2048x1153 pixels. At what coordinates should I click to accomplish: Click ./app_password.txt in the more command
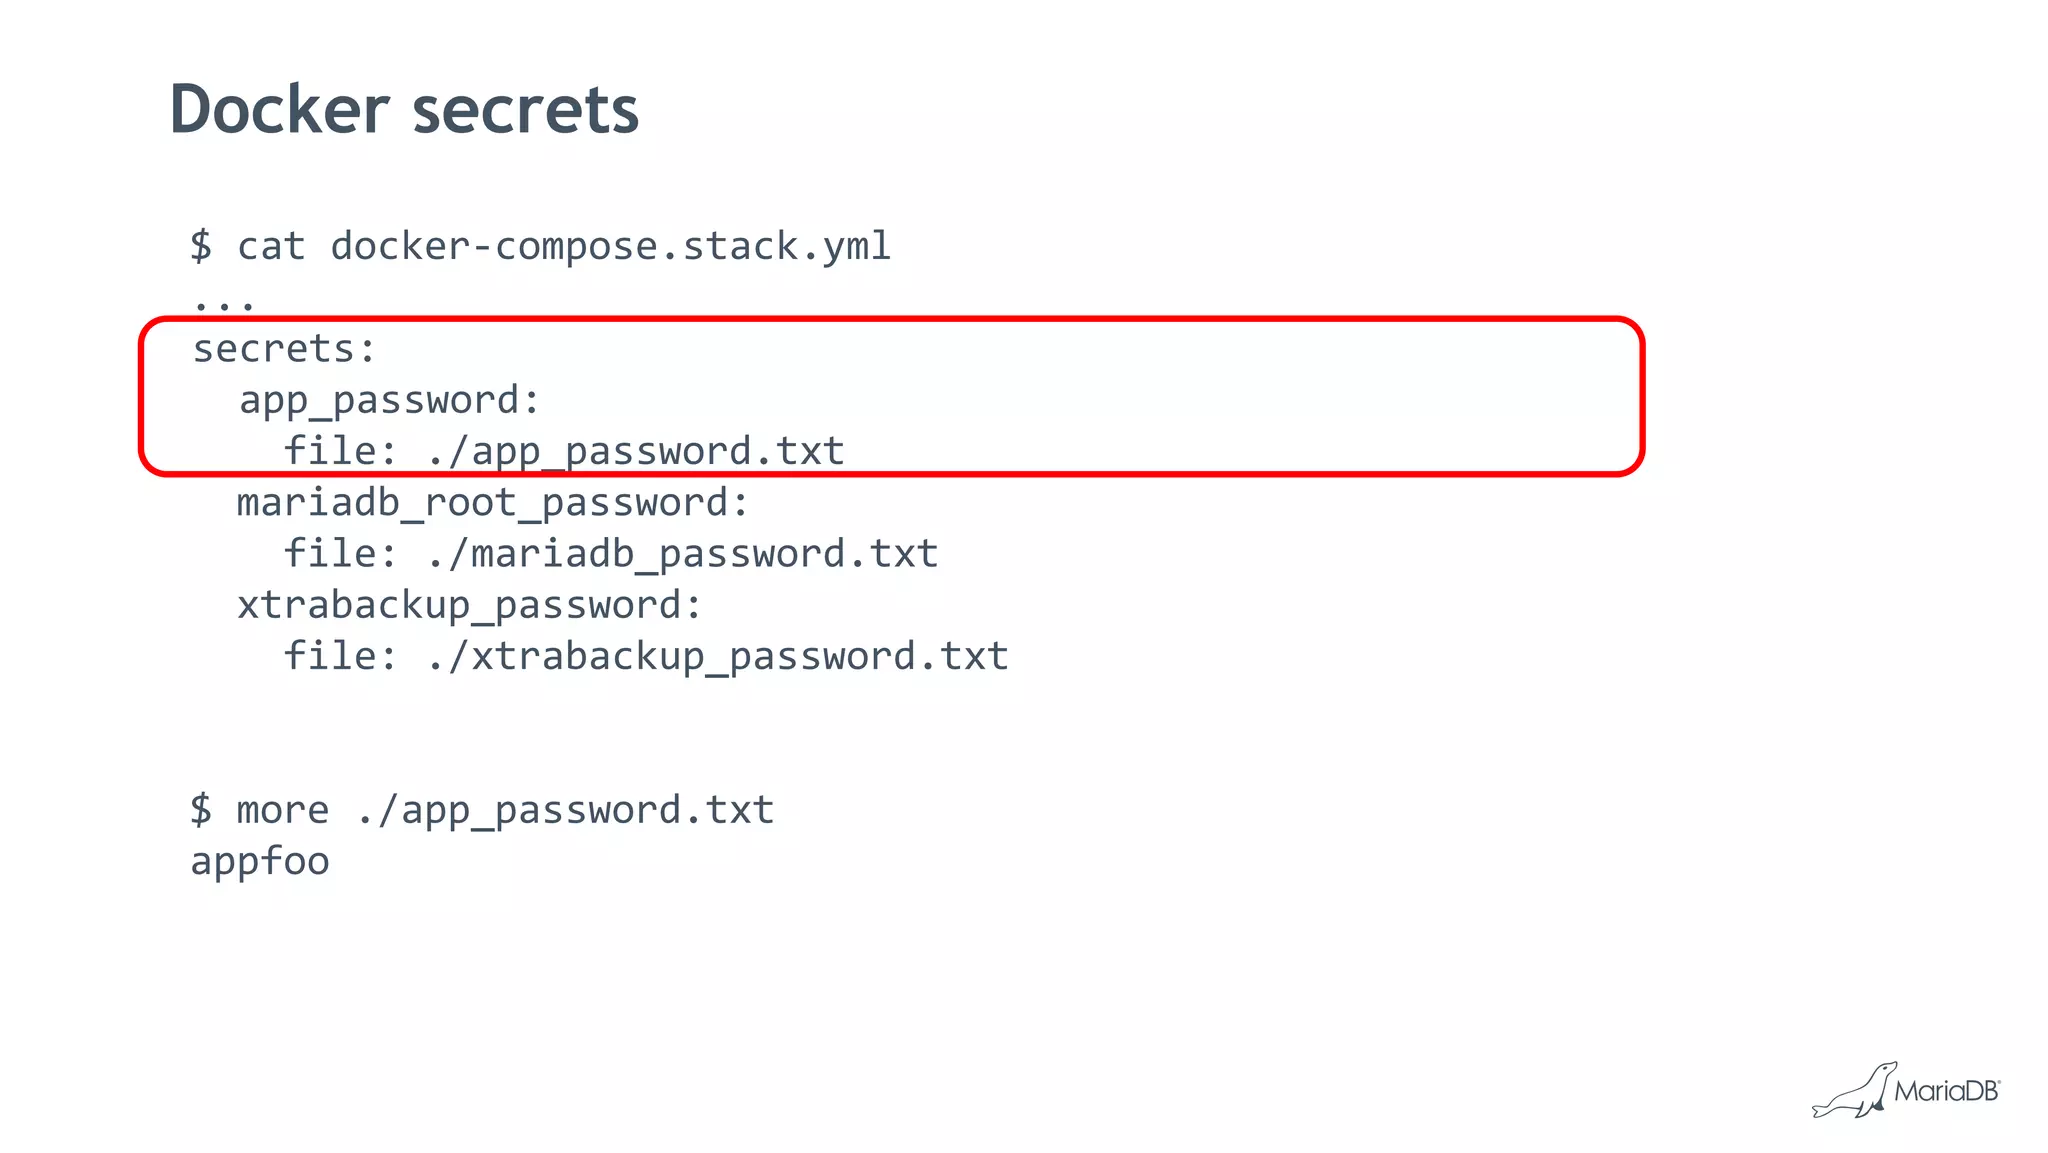coord(566,810)
